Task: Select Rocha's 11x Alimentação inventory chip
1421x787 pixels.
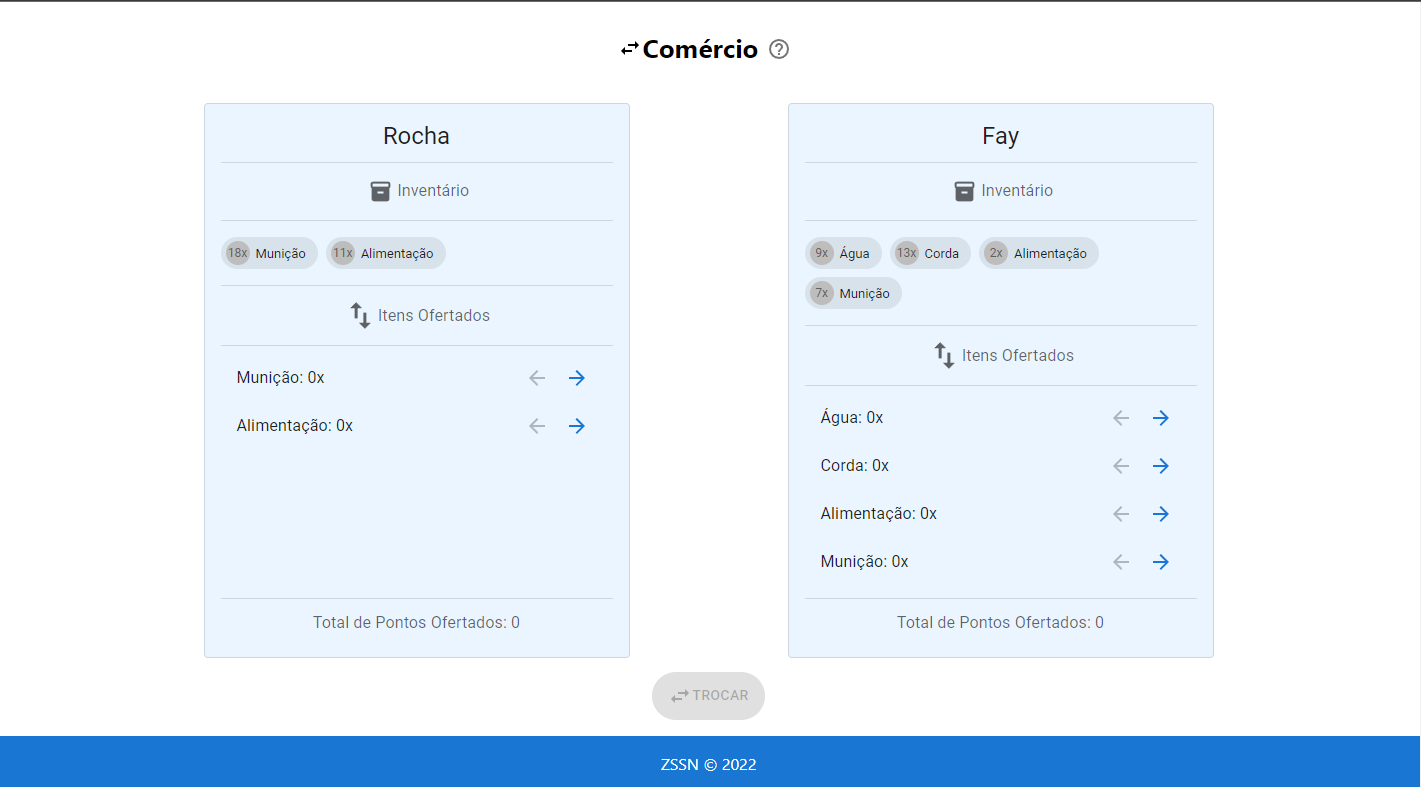Action: (x=386, y=253)
